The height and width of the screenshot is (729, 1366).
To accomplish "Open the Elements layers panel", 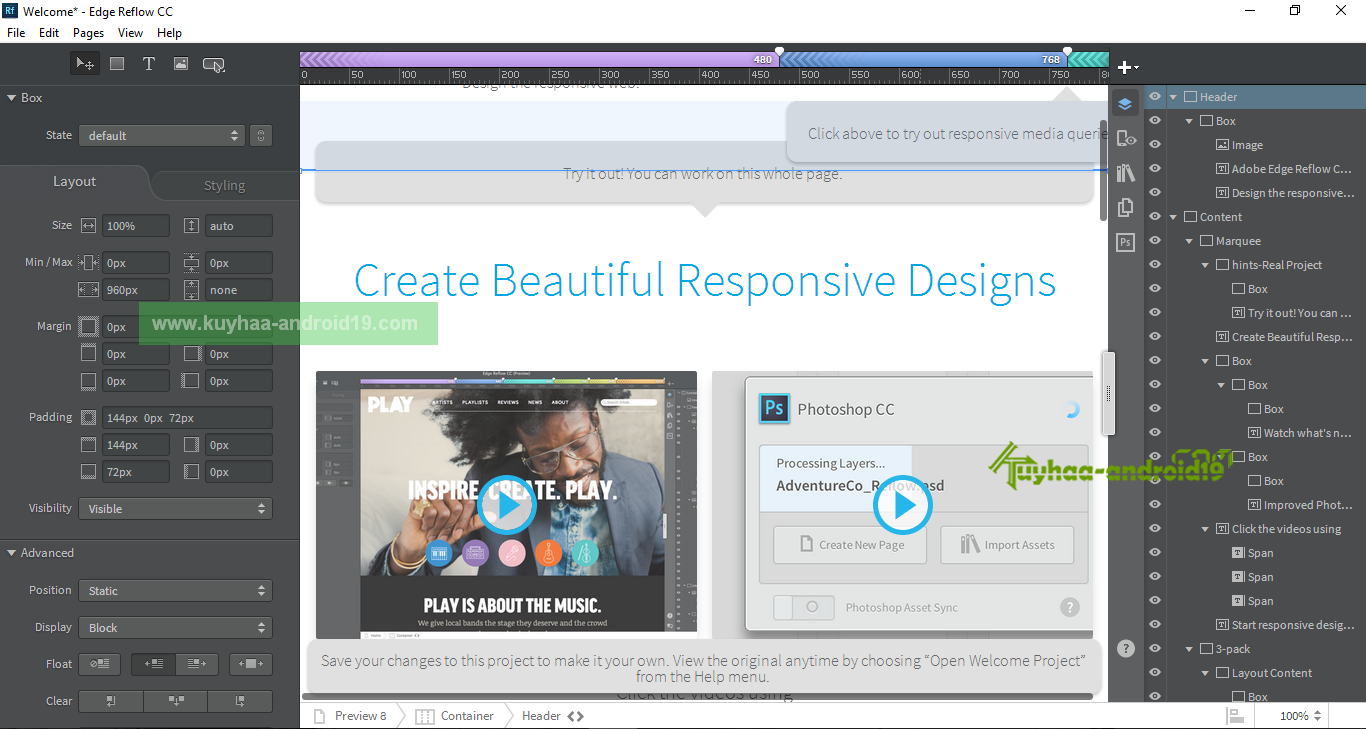I will point(1125,104).
